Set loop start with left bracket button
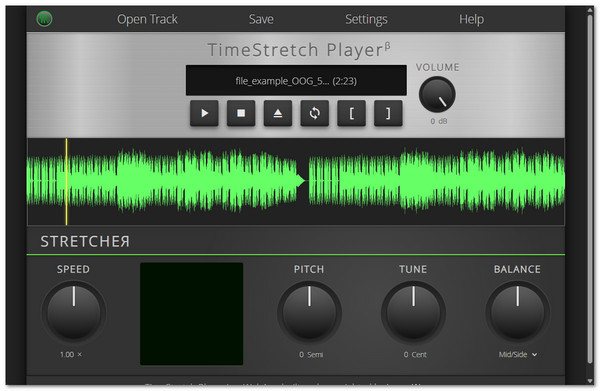 pos(351,113)
